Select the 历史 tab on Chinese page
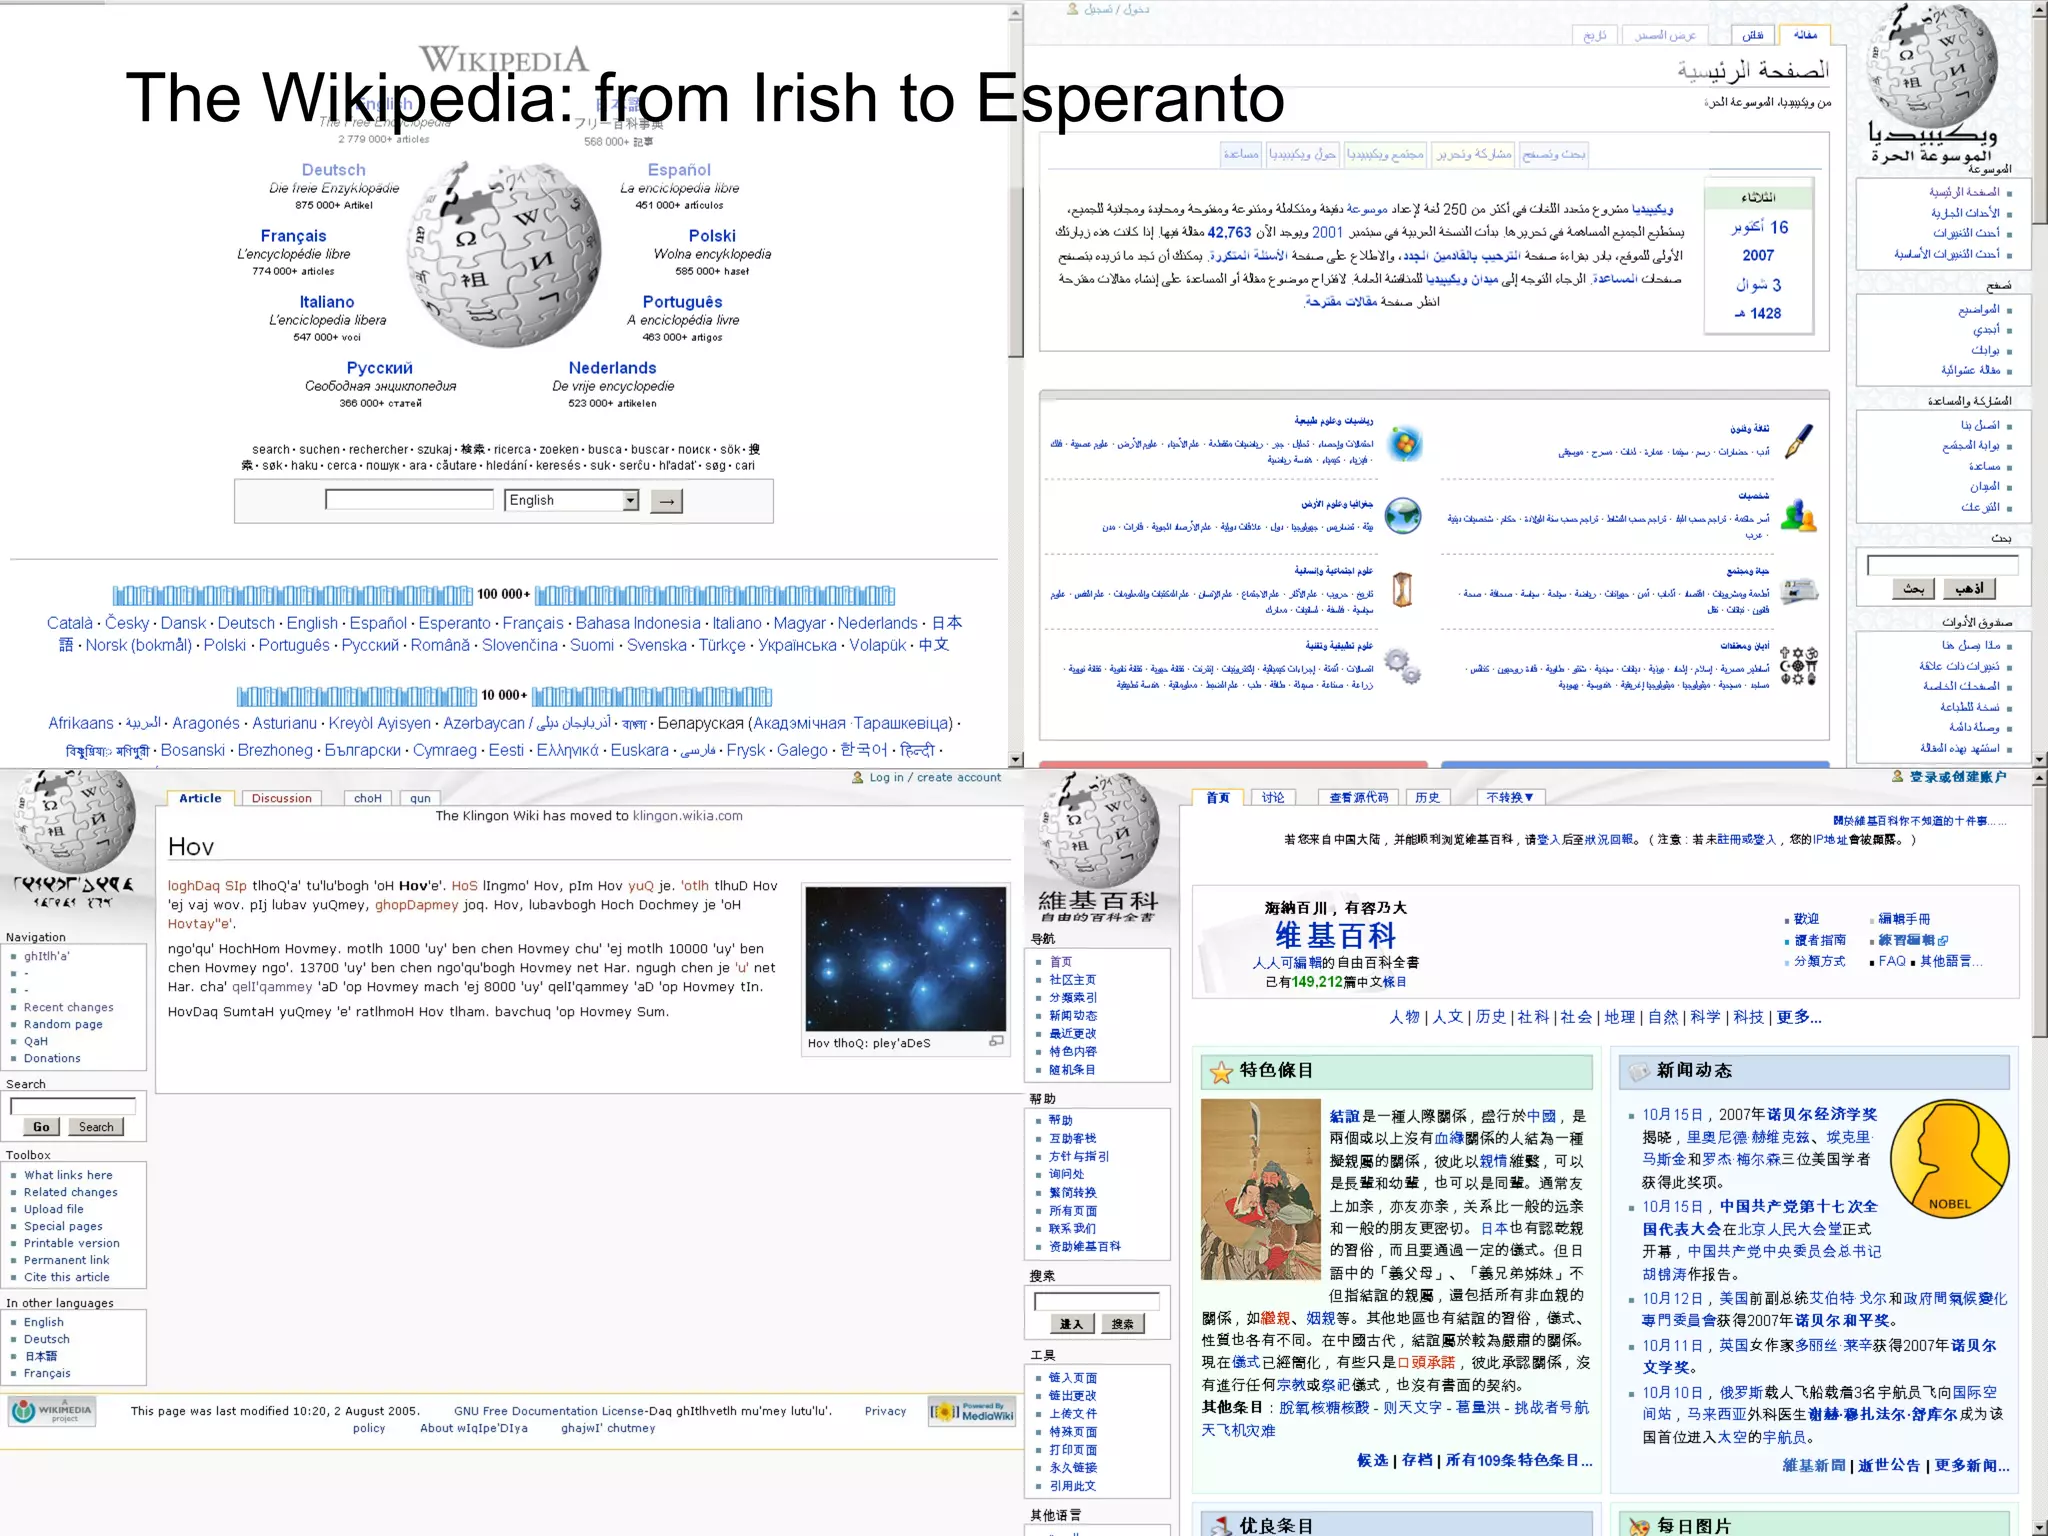Image resolution: width=2048 pixels, height=1536 pixels. coord(1428,797)
